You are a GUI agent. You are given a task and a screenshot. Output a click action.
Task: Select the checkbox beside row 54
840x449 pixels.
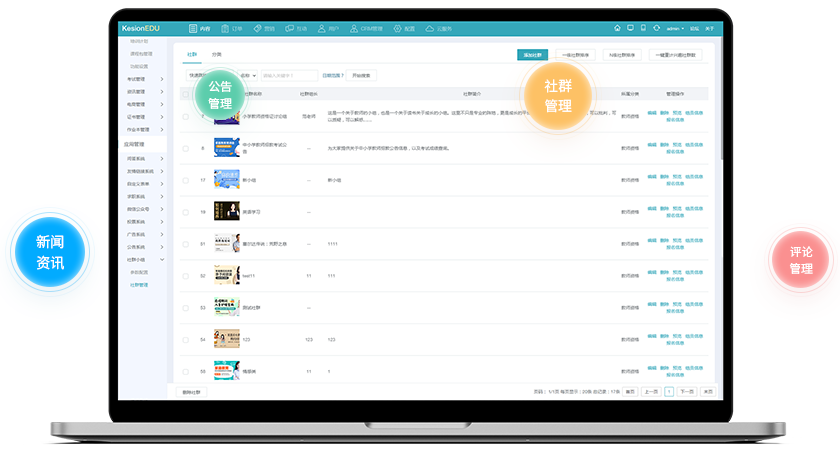[185, 340]
